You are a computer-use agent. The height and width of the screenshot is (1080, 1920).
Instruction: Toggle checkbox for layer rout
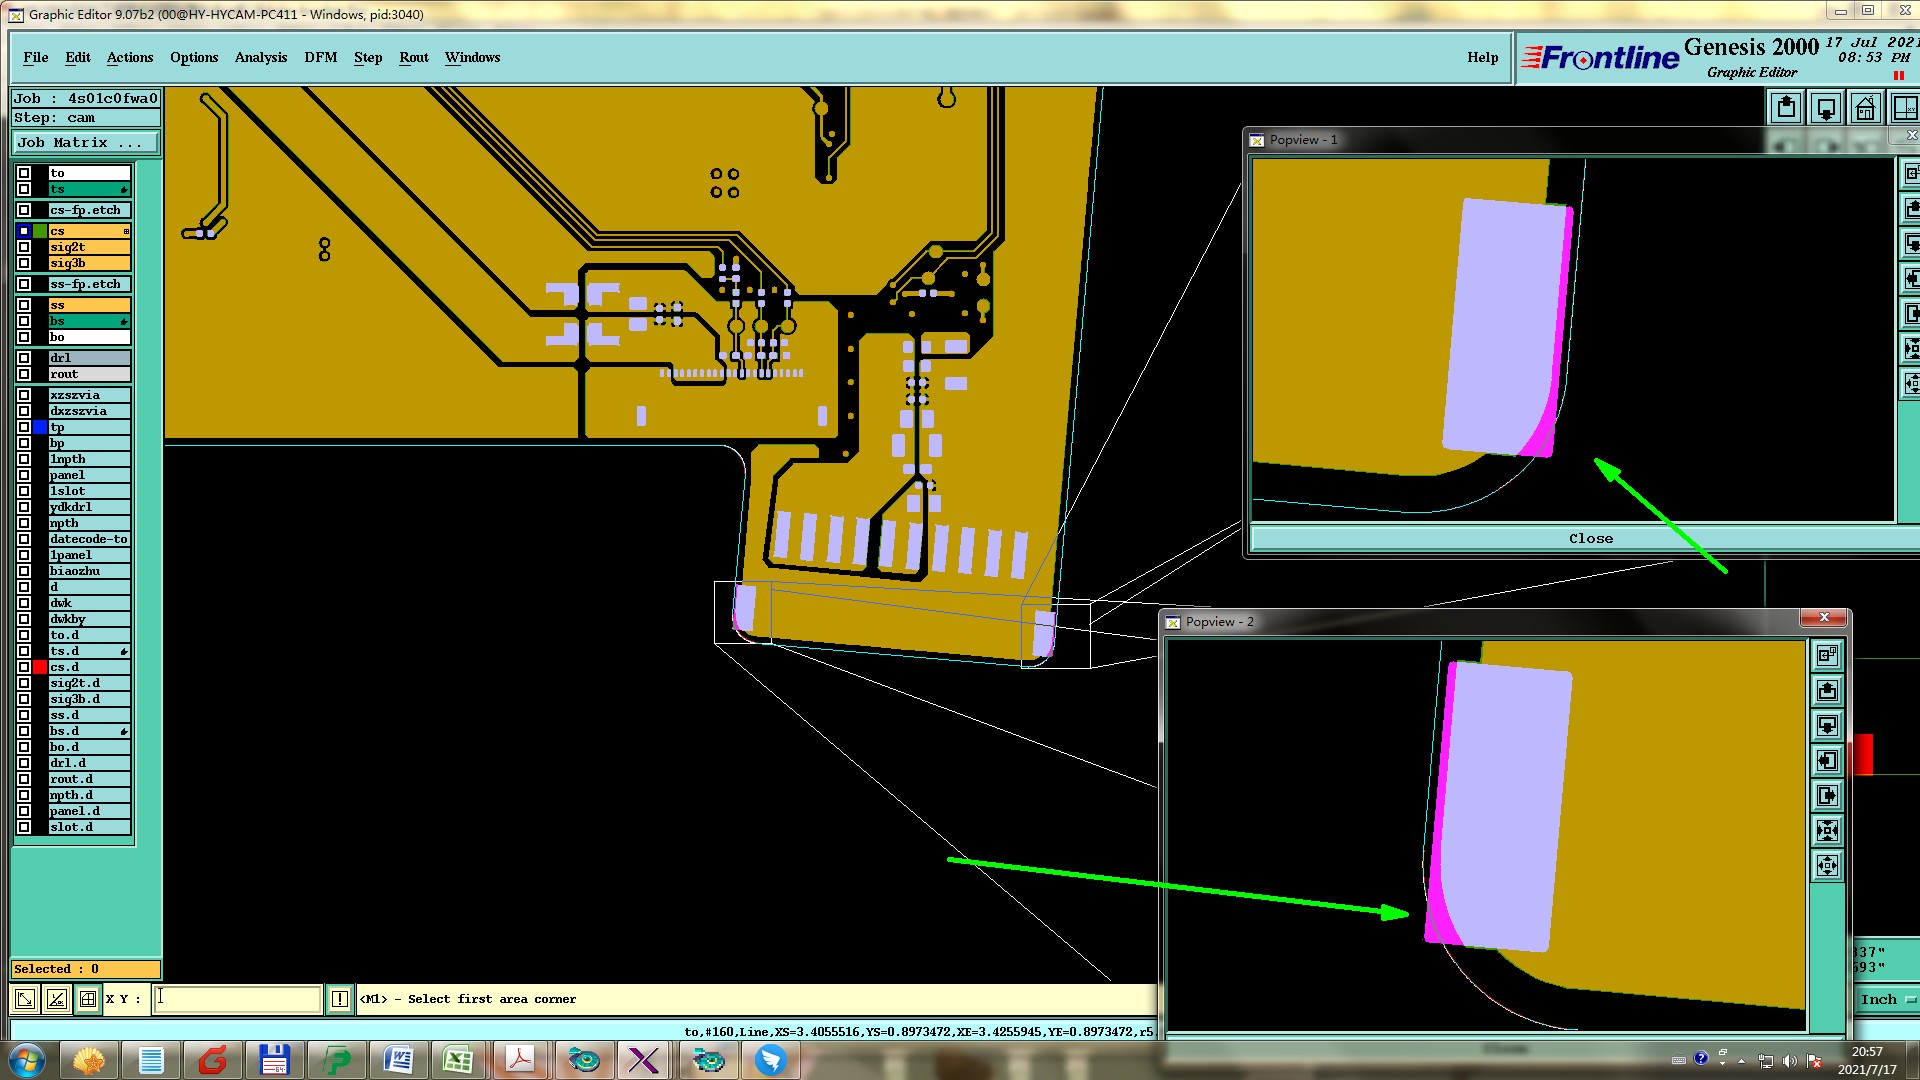click(24, 374)
